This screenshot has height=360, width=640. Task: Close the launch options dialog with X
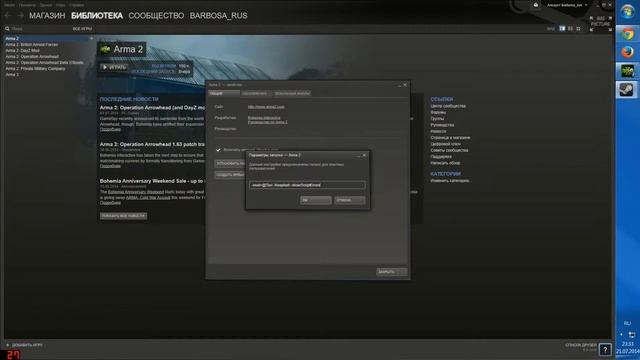[x=364, y=155]
